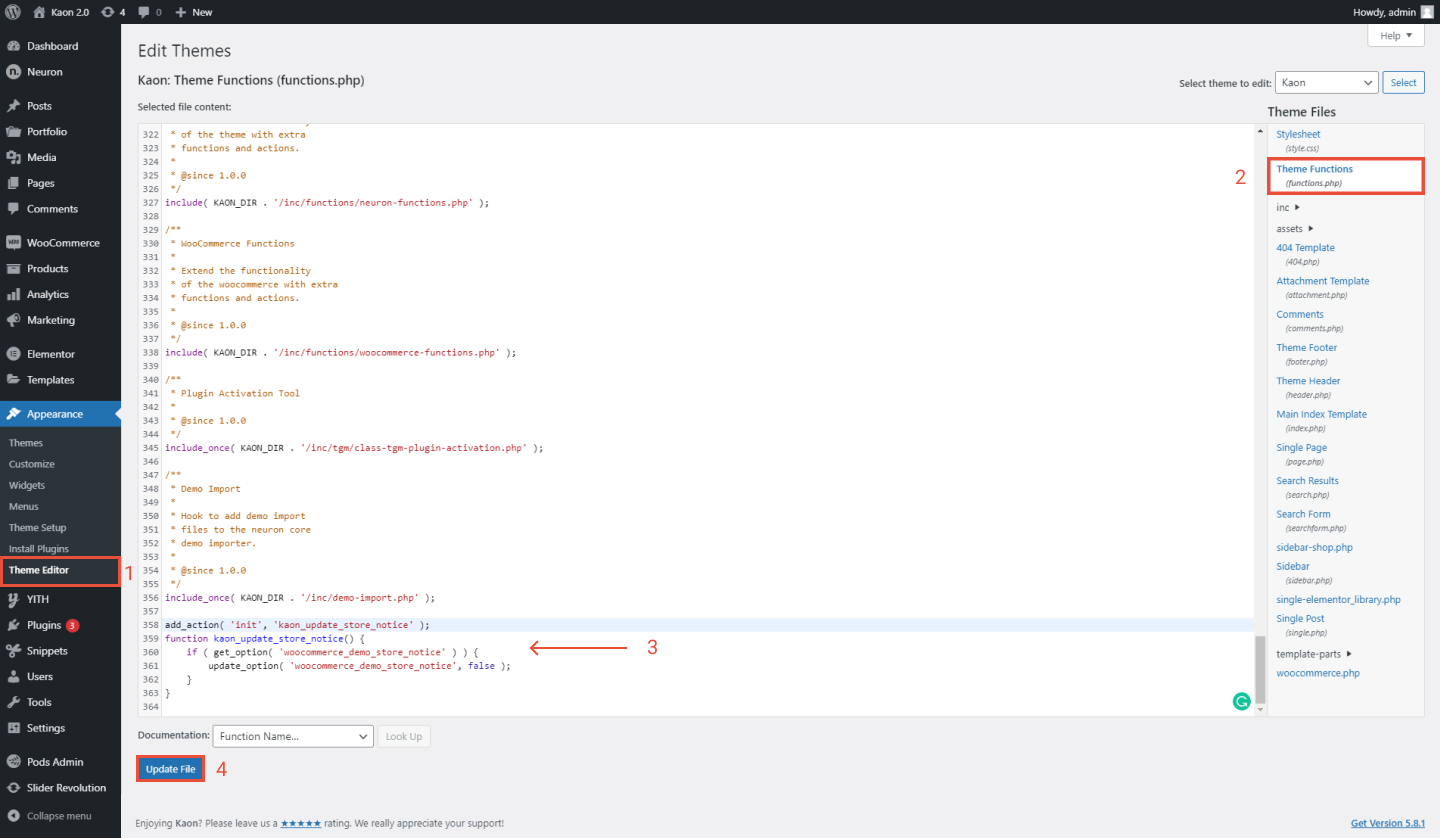Open the Function Name documentation dropdown
The image size is (1440, 838).
coord(293,736)
